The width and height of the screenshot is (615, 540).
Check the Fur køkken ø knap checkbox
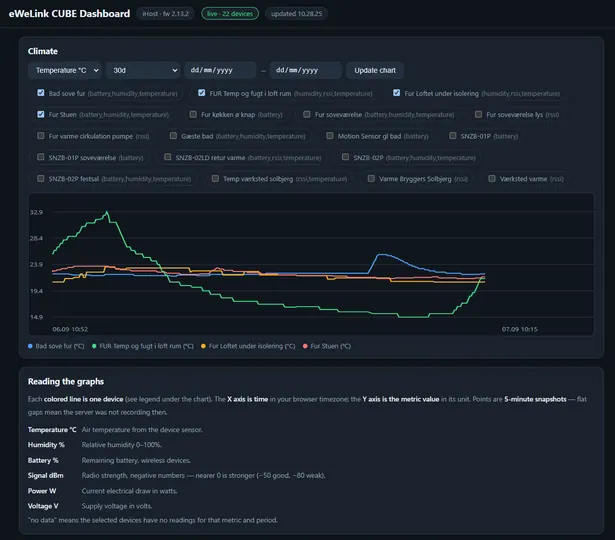click(193, 114)
